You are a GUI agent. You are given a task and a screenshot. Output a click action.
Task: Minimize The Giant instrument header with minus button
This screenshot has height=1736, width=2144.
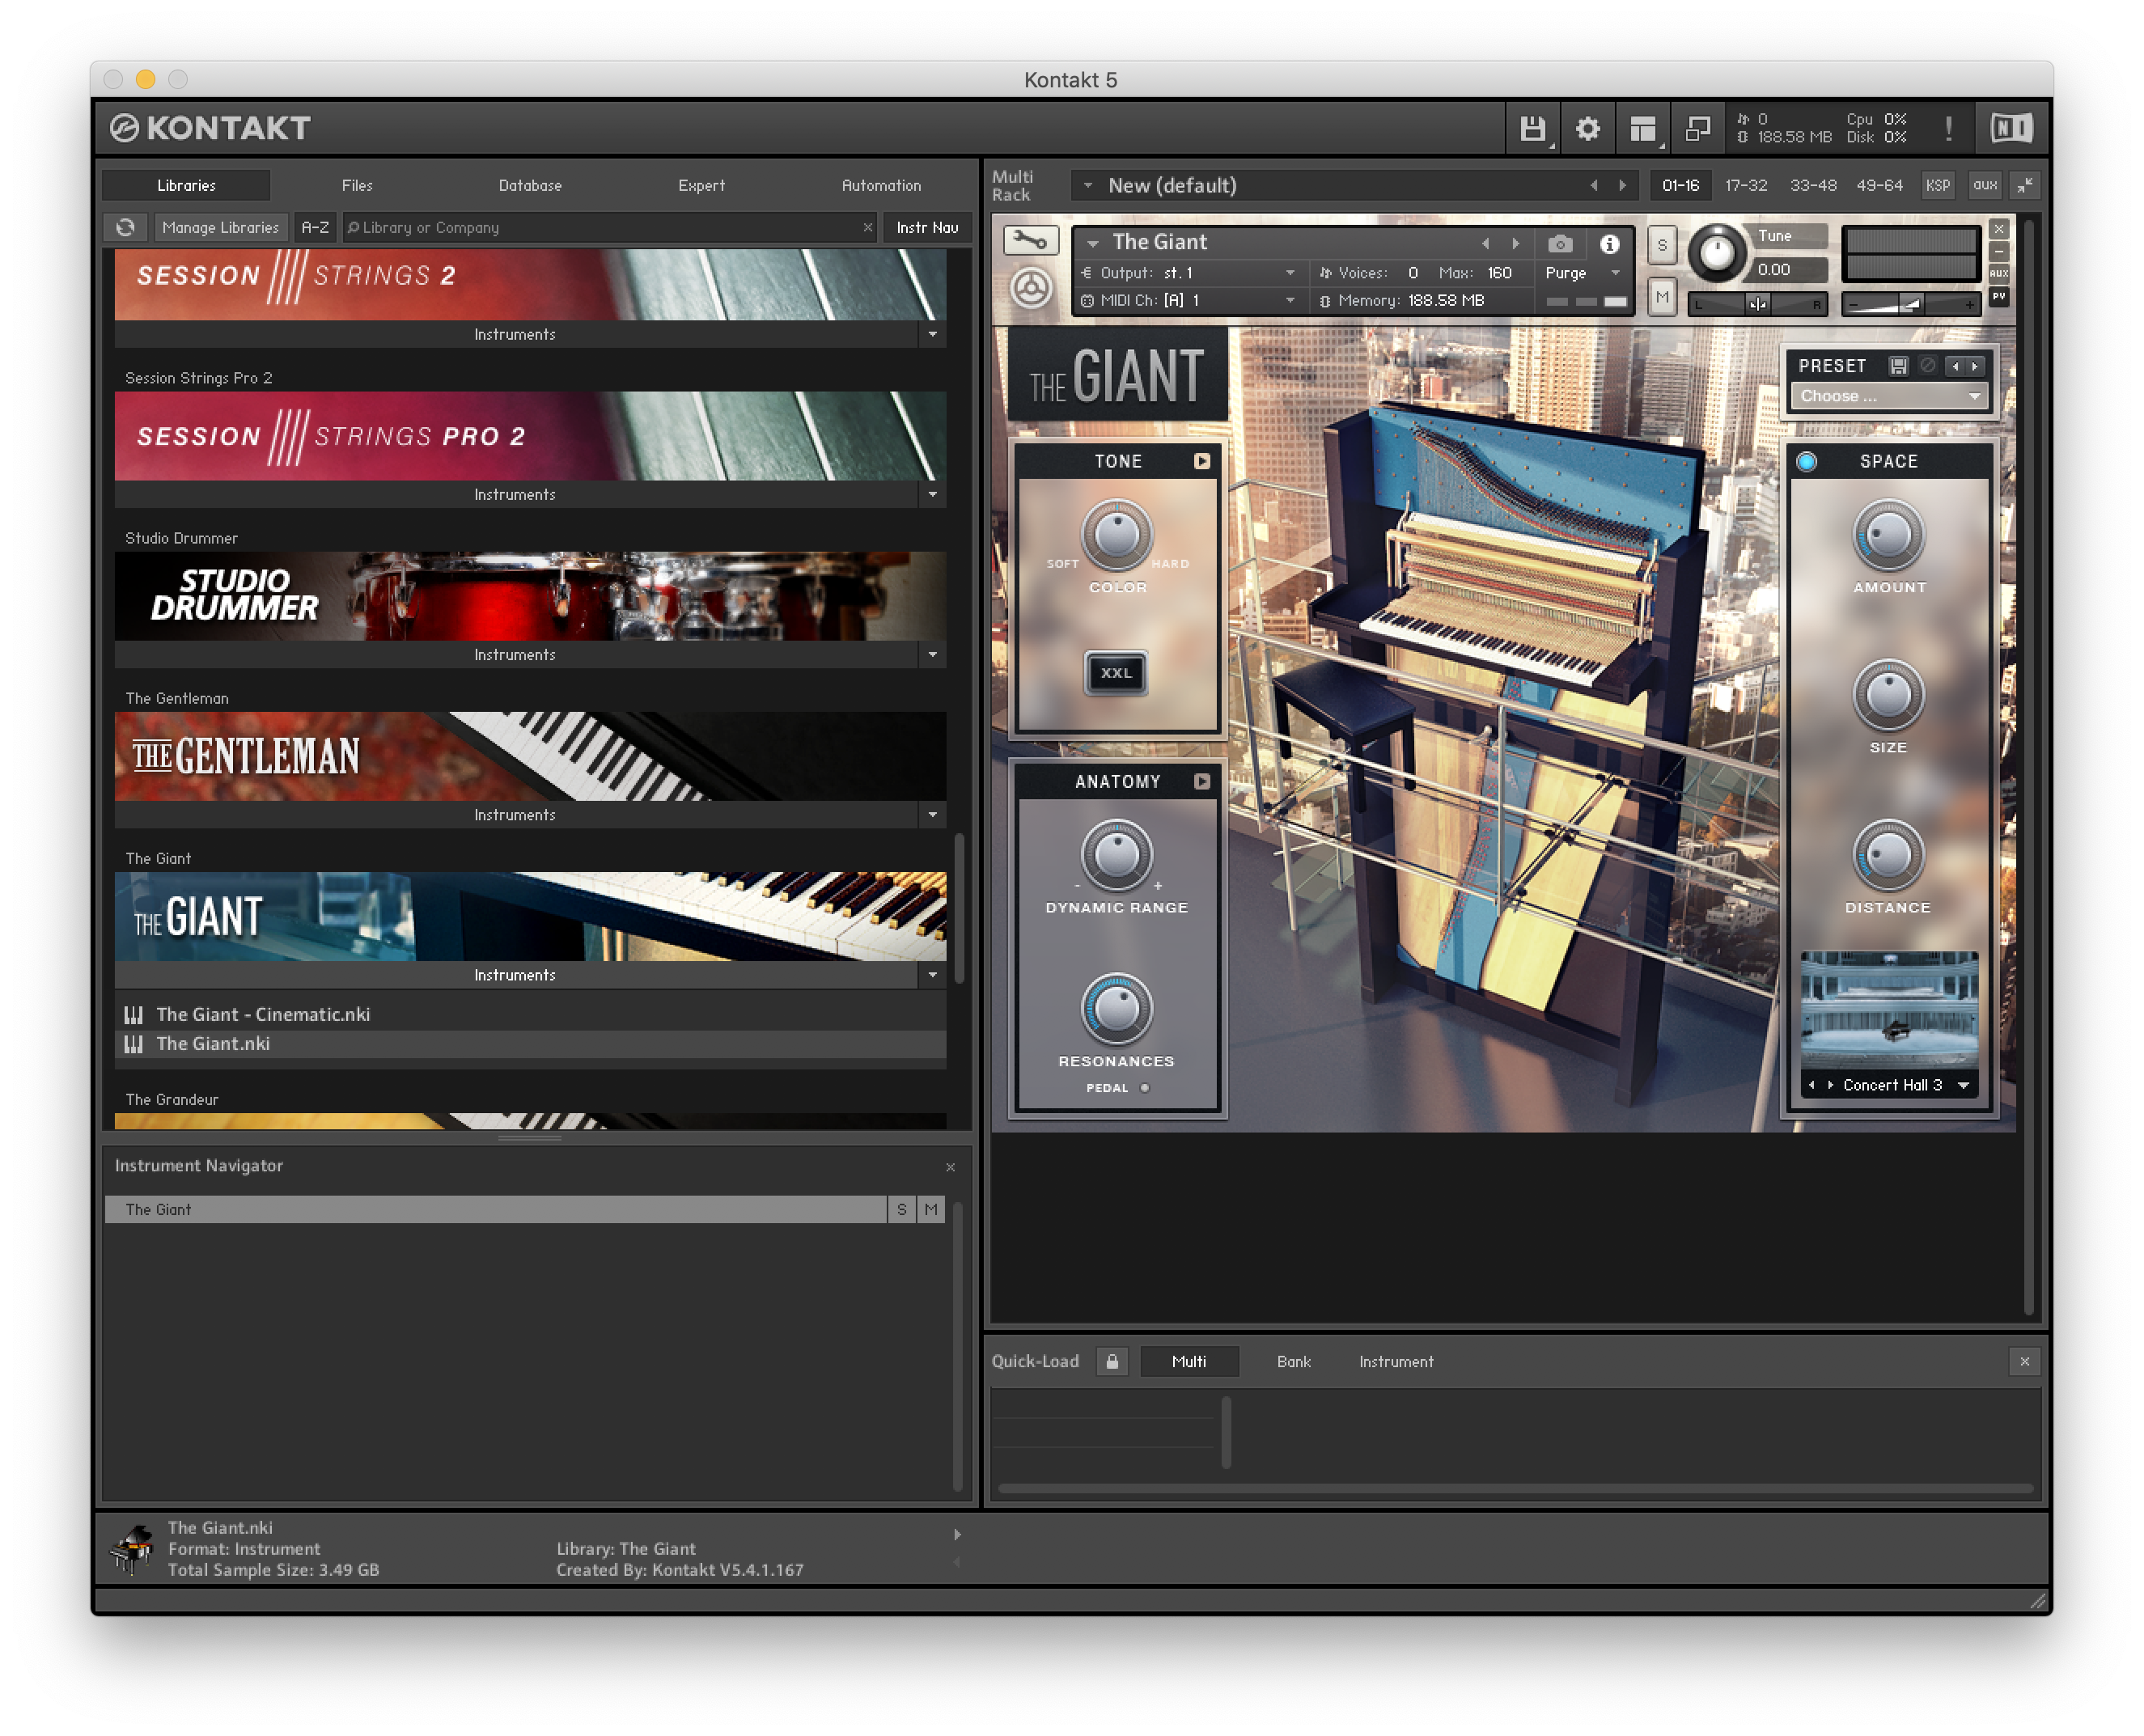tap(1998, 251)
